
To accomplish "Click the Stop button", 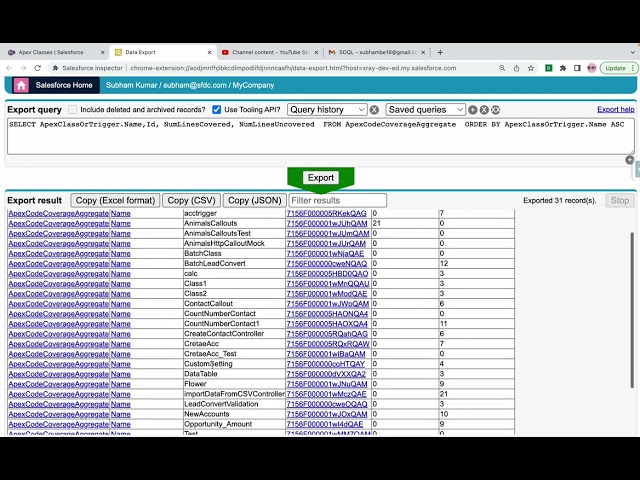I will coord(620,200).
